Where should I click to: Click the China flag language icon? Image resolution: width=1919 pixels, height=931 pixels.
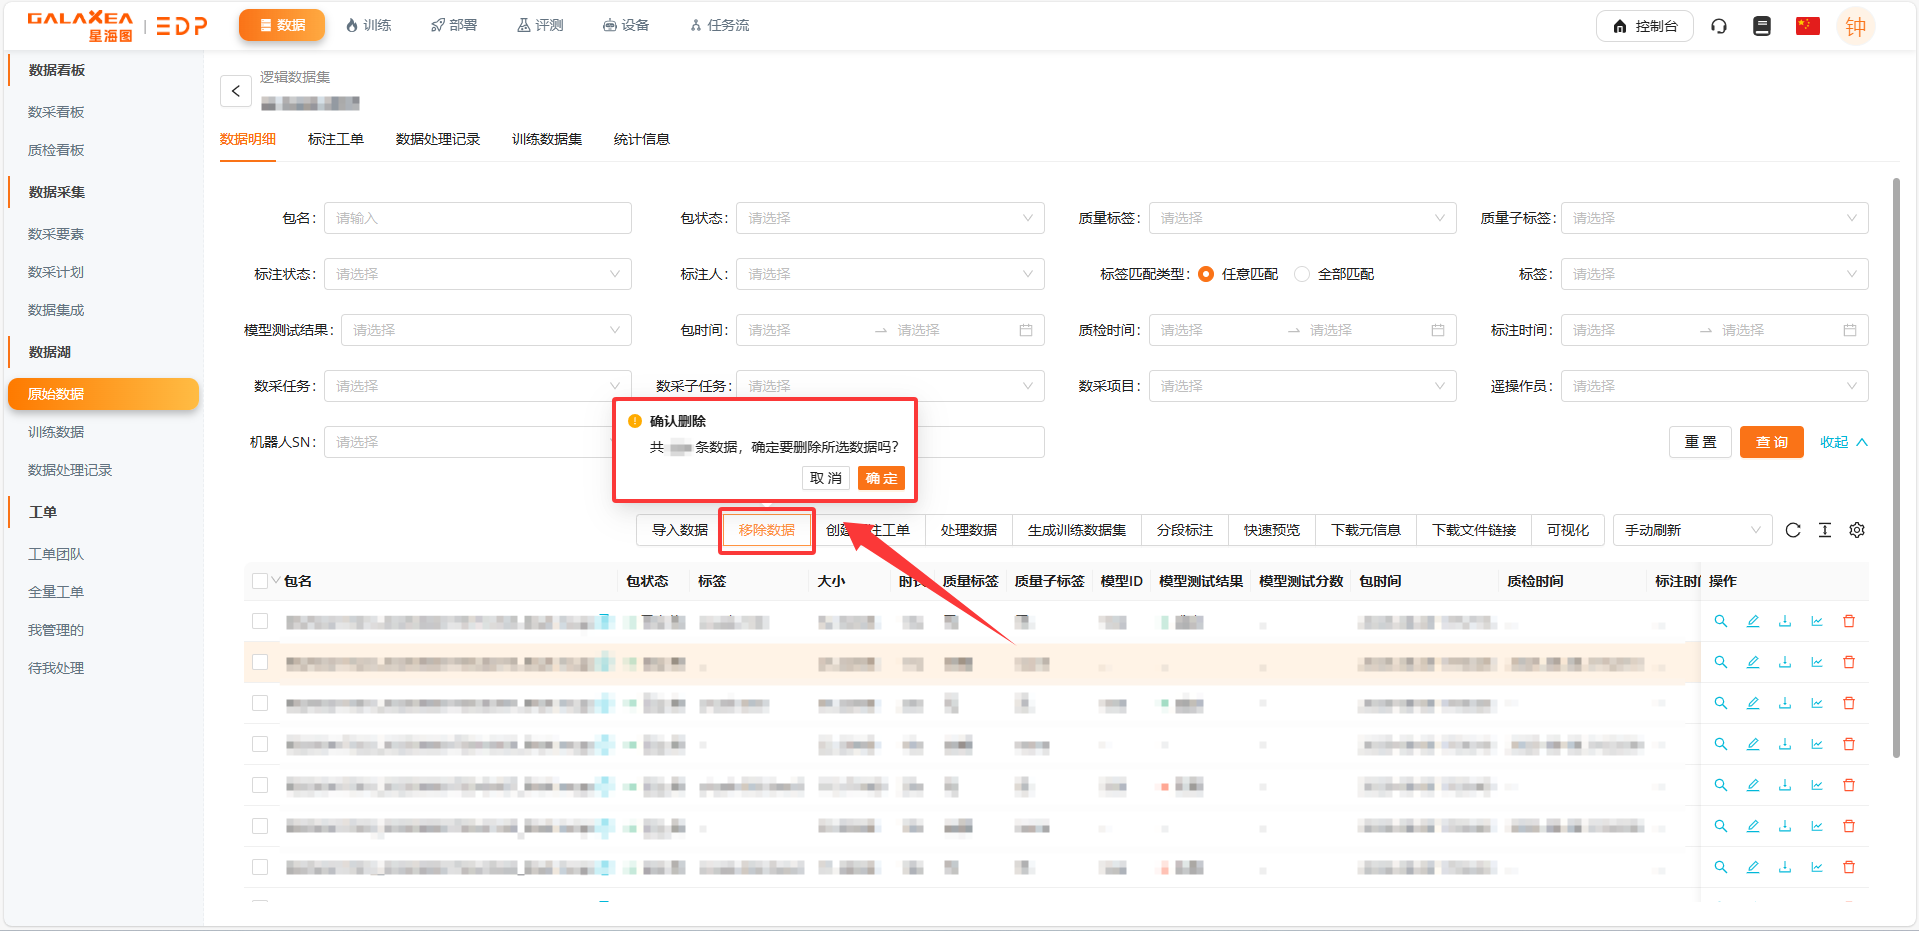tap(1807, 26)
